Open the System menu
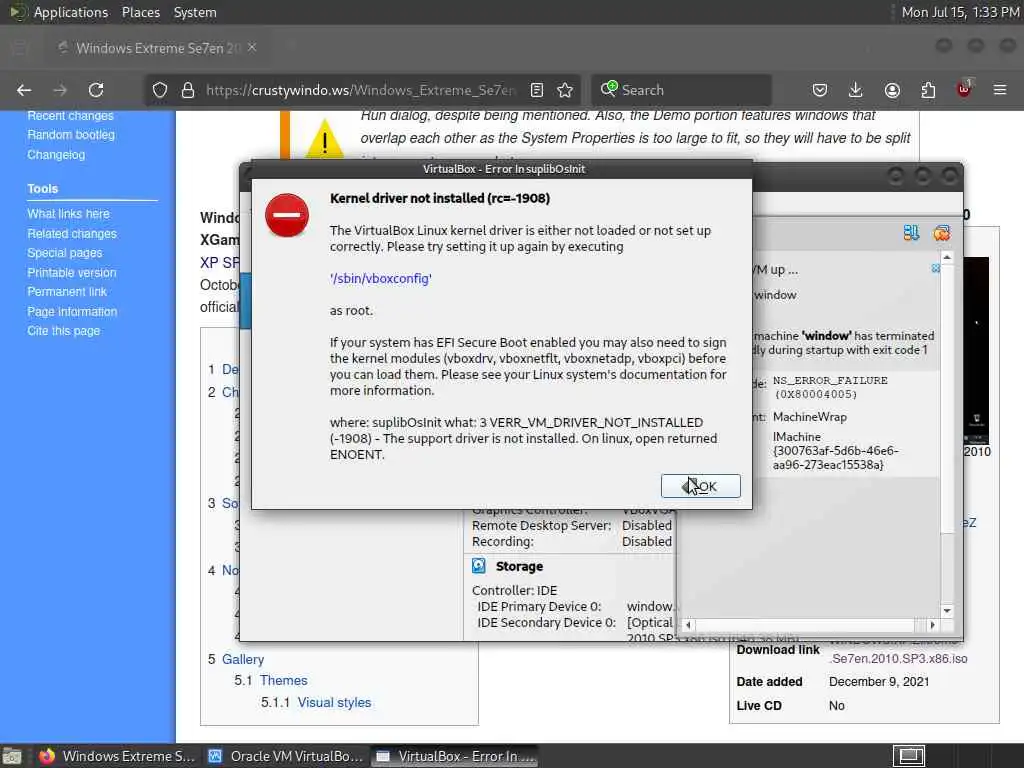The height and width of the screenshot is (768, 1024). click(x=195, y=12)
